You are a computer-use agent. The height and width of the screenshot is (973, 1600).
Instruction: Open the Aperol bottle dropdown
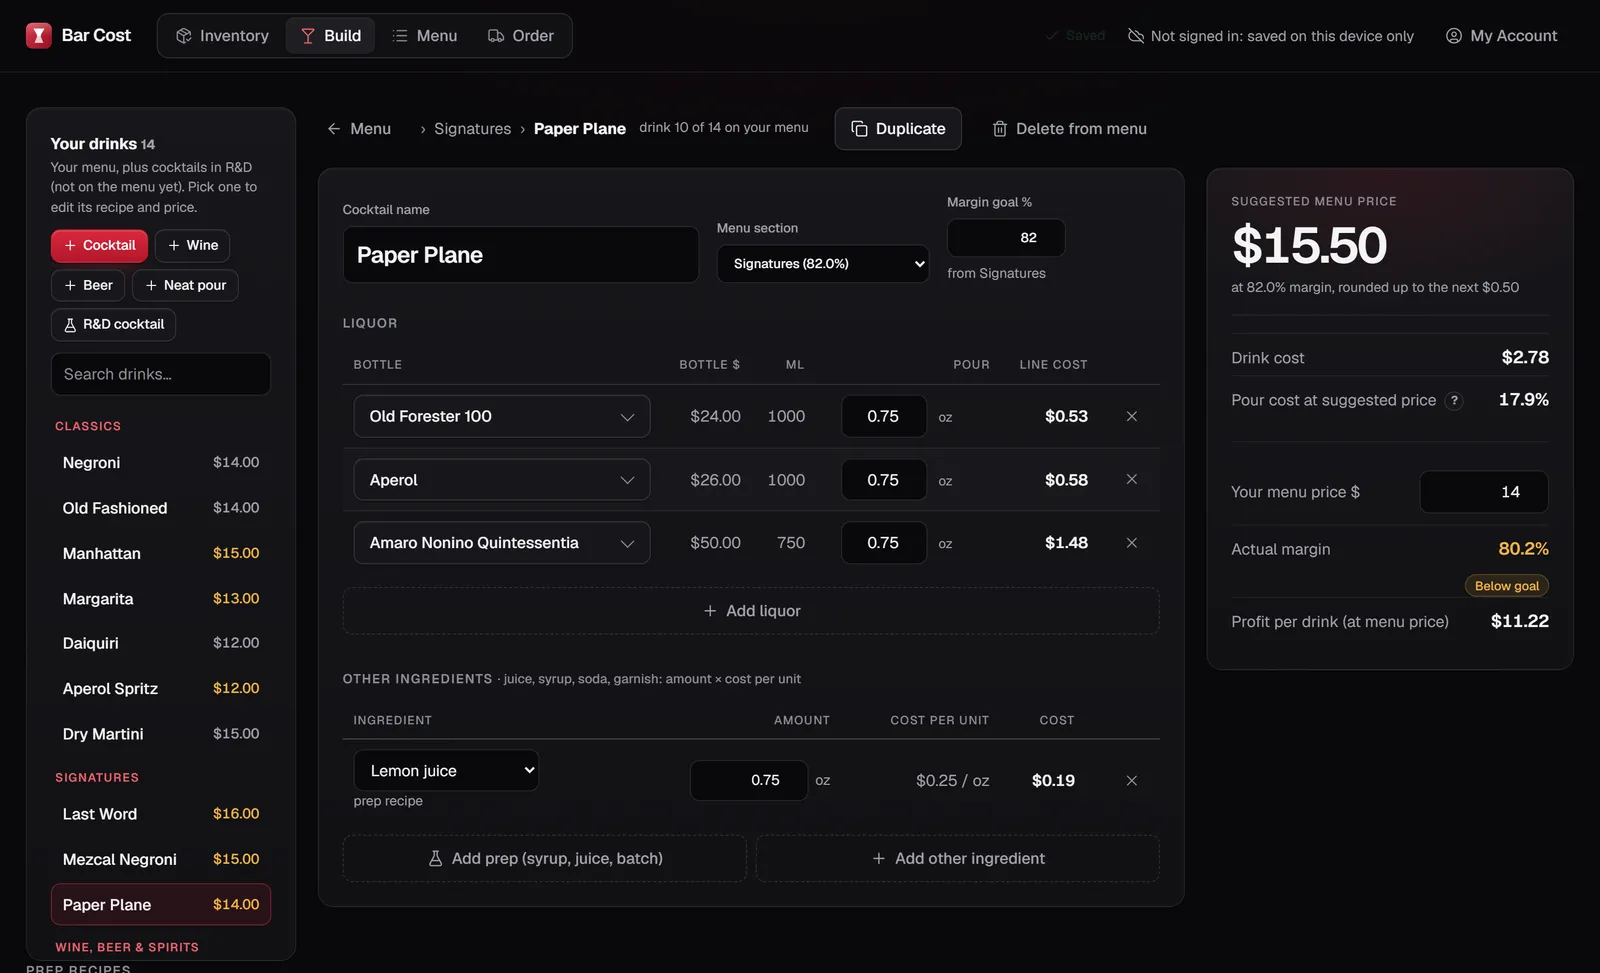point(502,480)
